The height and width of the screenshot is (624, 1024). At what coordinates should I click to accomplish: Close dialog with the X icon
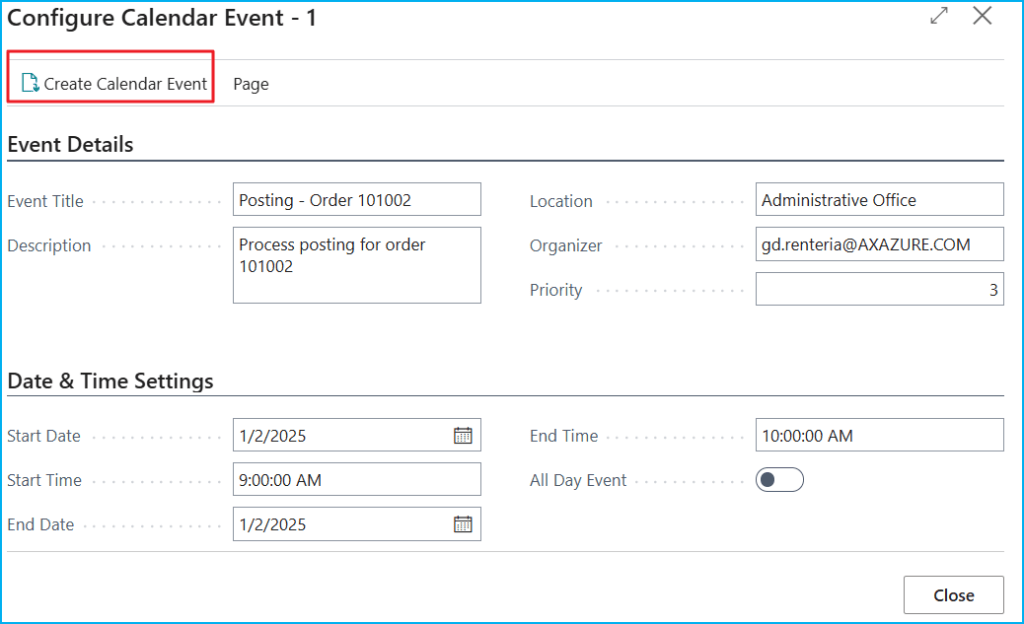982,16
